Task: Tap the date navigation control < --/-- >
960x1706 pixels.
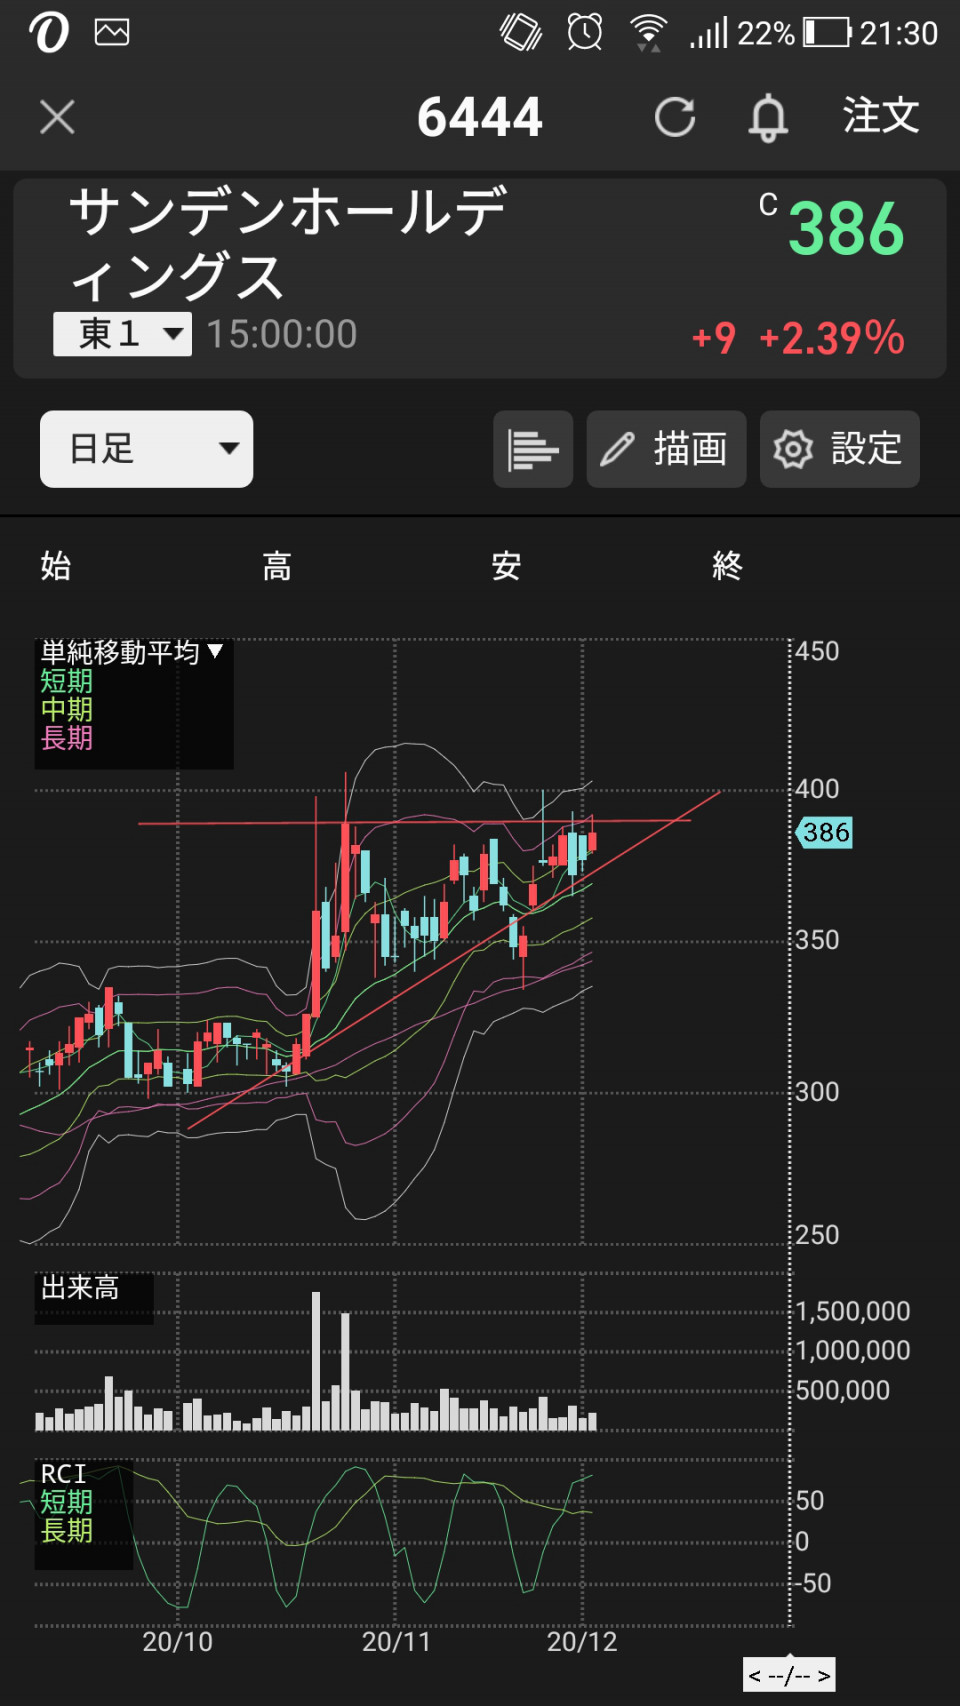Action: 789,1674
